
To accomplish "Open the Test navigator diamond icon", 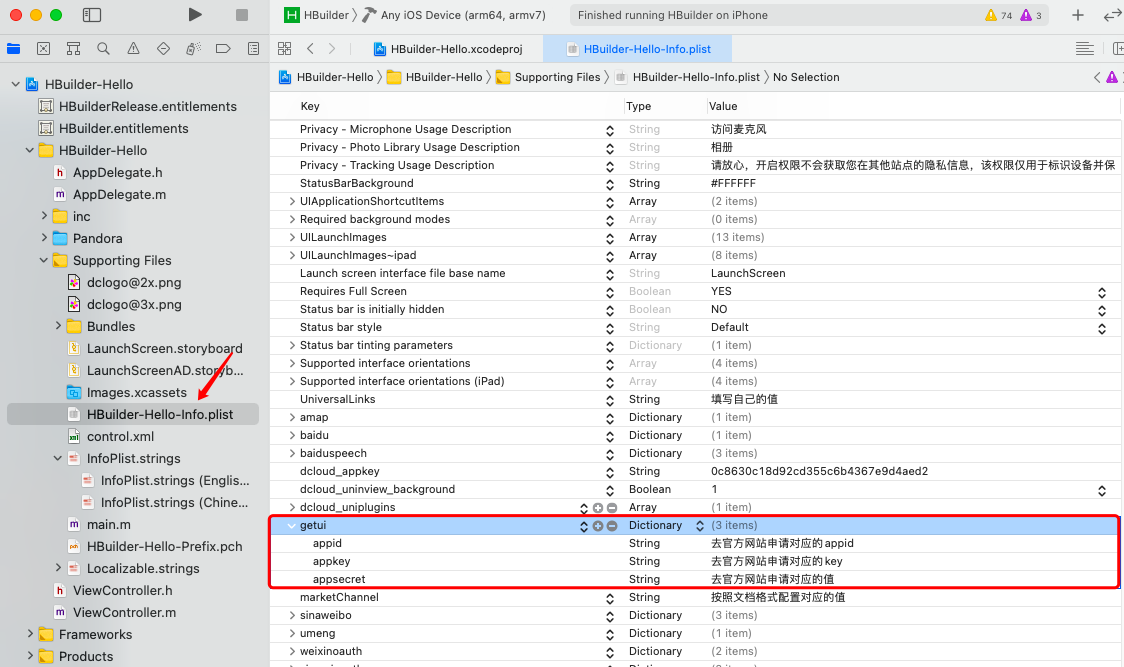I will (163, 49).
